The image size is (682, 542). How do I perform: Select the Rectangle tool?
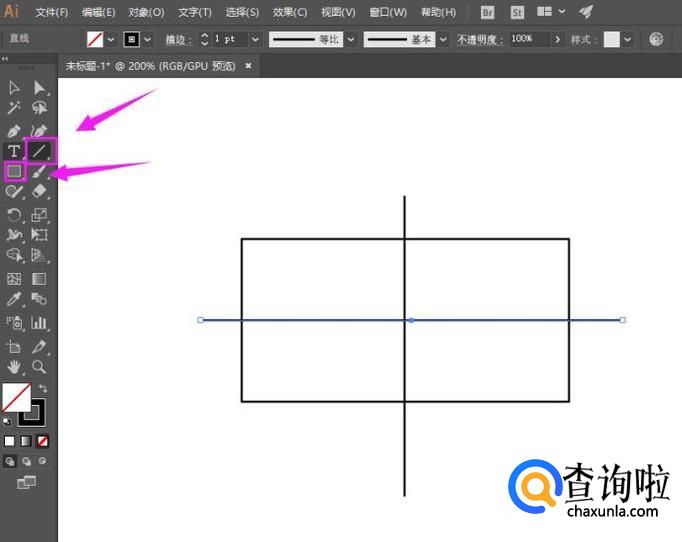click(x=14, y=171)
